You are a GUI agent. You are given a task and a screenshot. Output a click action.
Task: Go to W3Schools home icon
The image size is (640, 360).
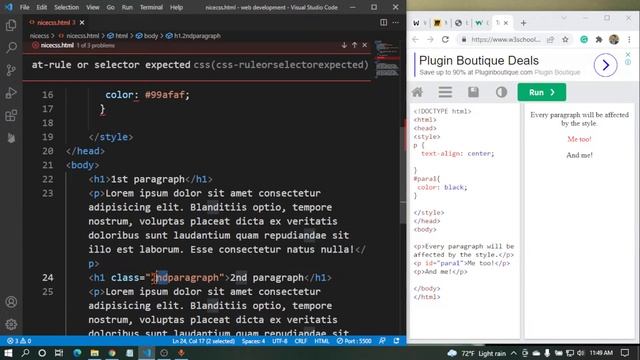[417, 92]
